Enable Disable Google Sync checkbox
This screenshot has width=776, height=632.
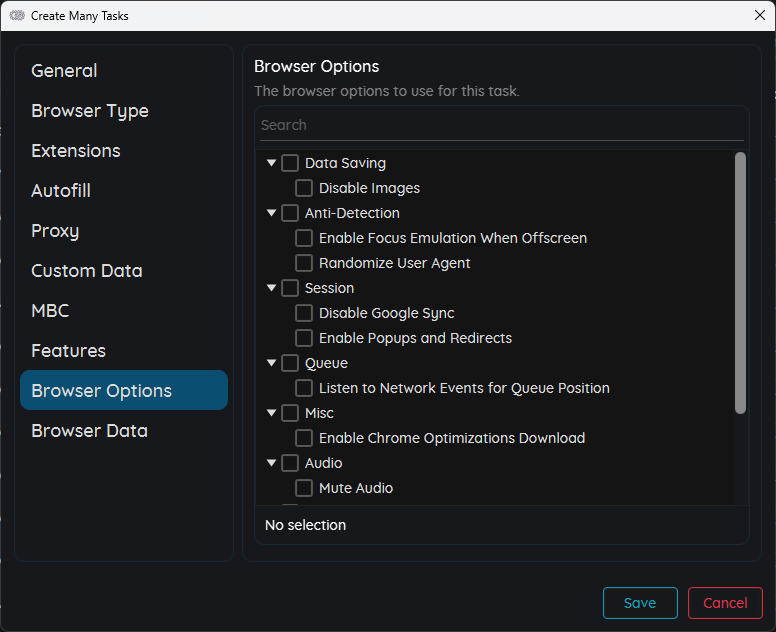click(304, 313)
